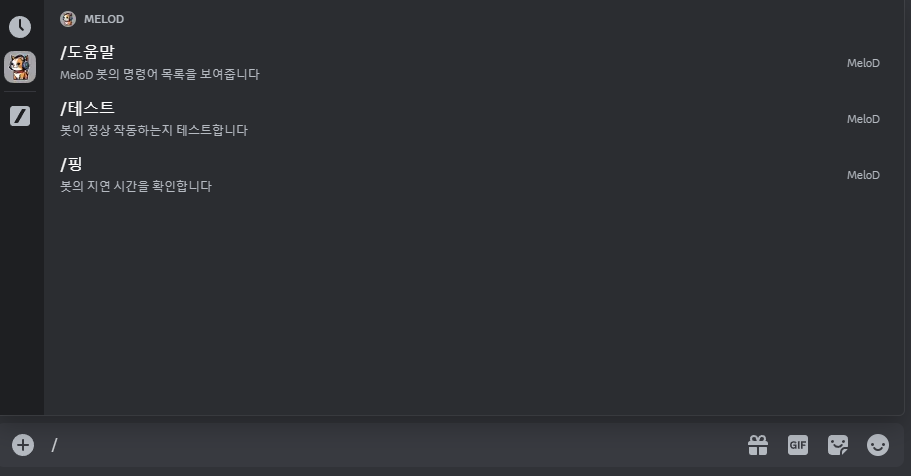Click description '봇의 지연 시간을 확인합니다'
The image size is (911, 476).
click(136, 186)
